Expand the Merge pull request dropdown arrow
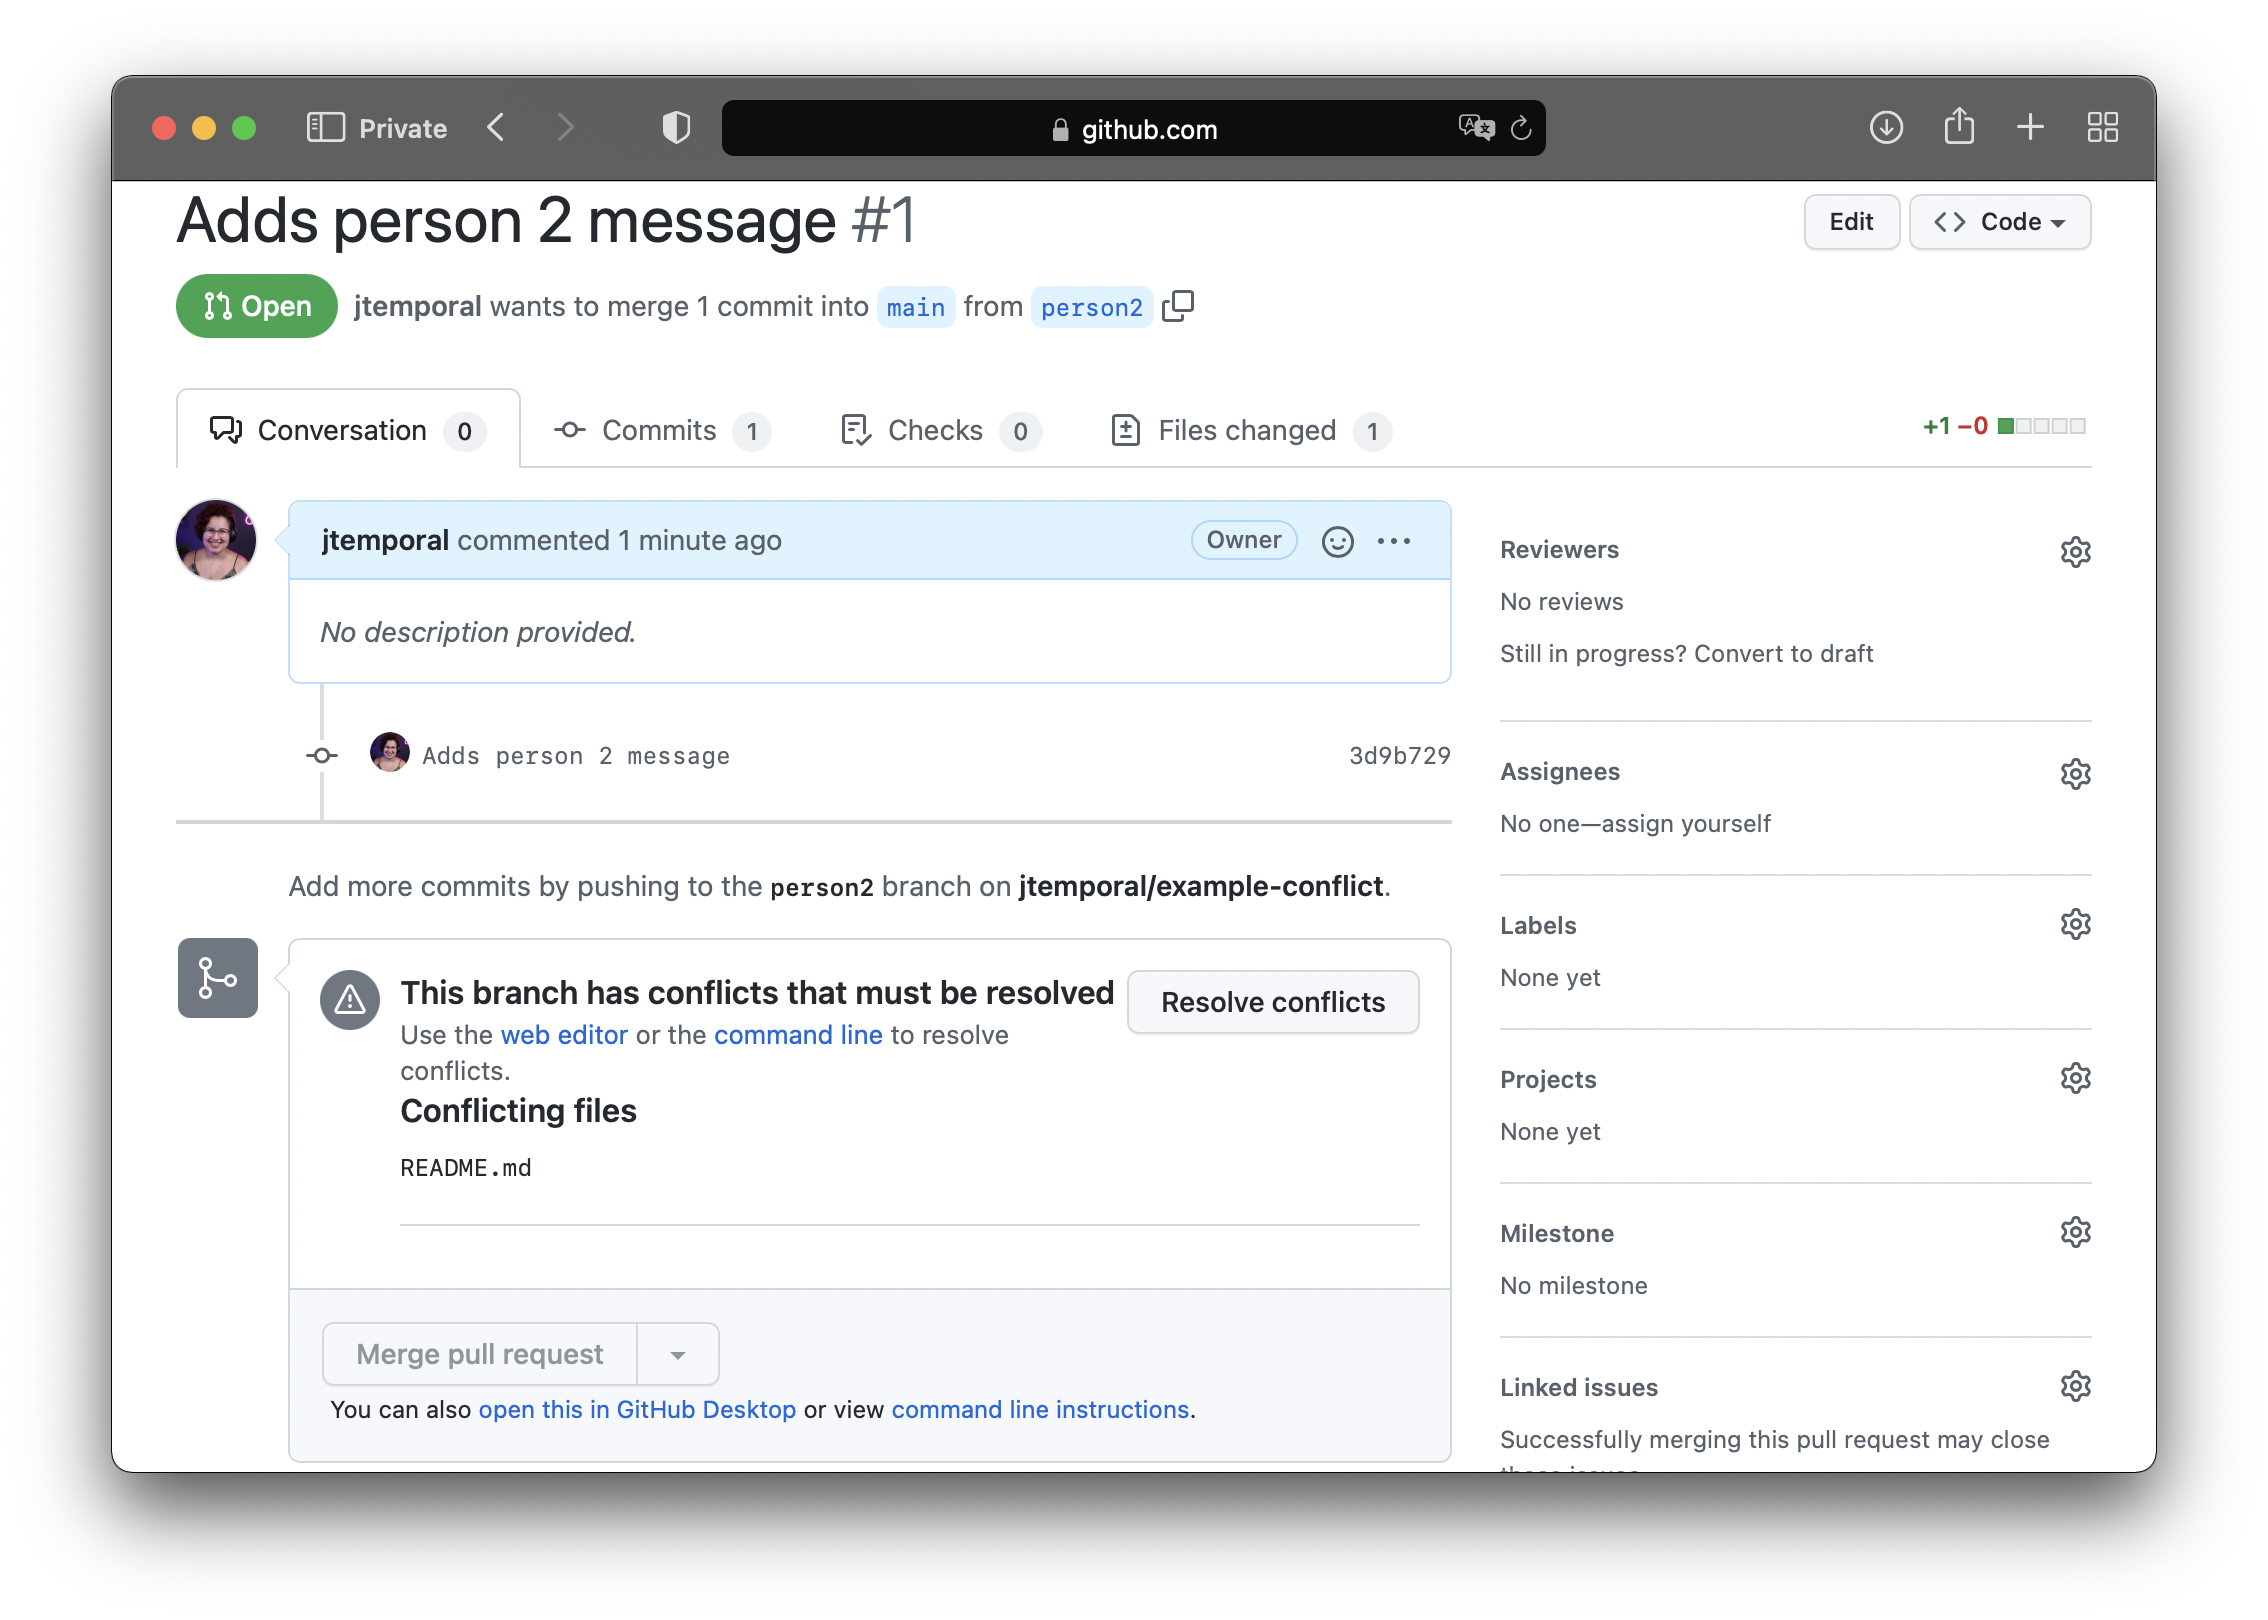 pyautogui.click(x=682, y=1354)
